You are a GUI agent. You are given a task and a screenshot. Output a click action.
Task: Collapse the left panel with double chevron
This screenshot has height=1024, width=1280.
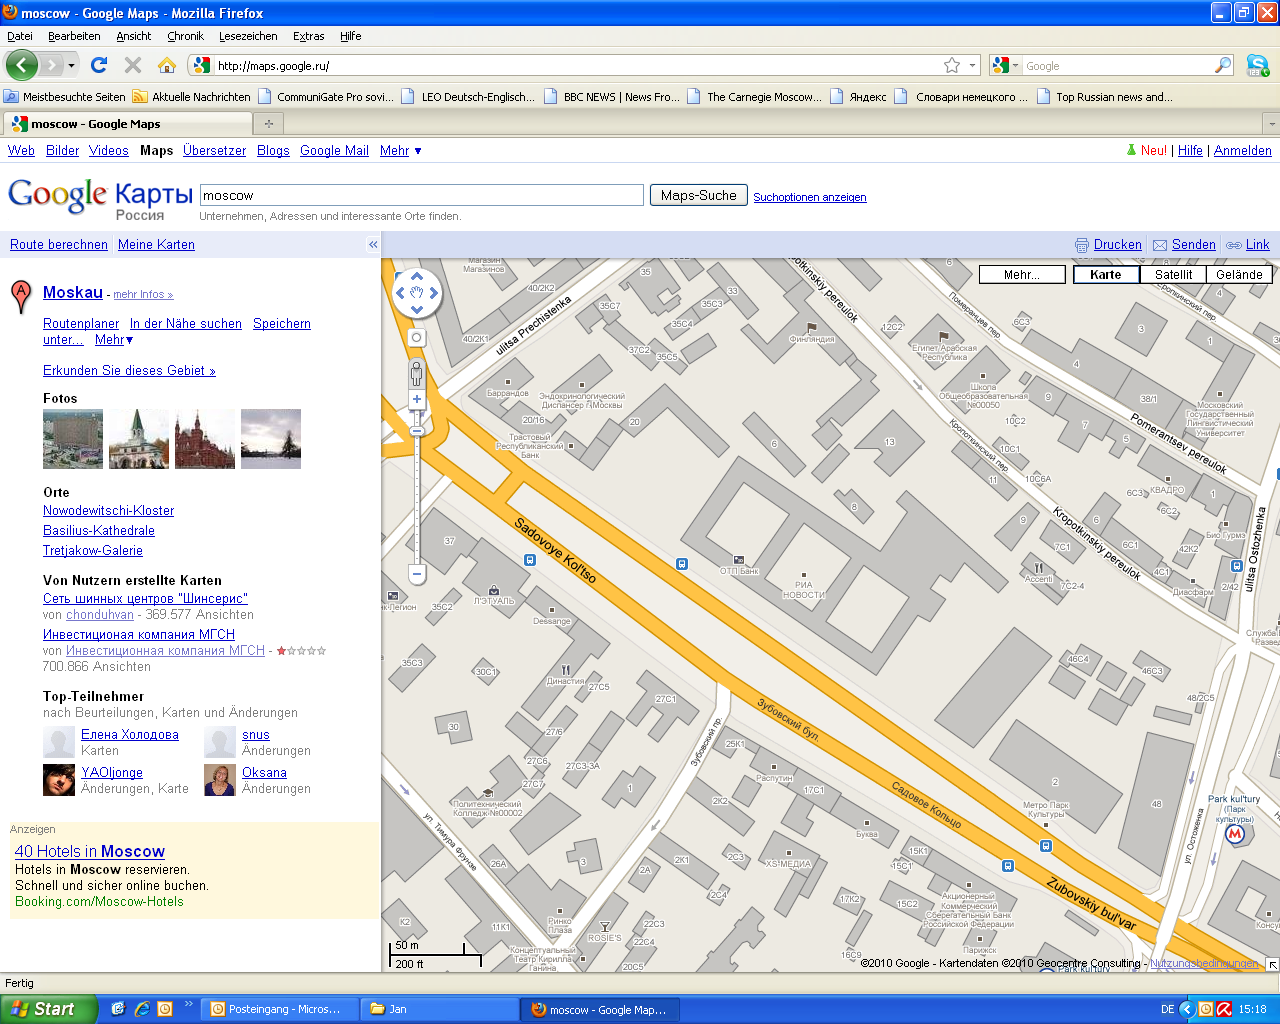coord(373,245)
